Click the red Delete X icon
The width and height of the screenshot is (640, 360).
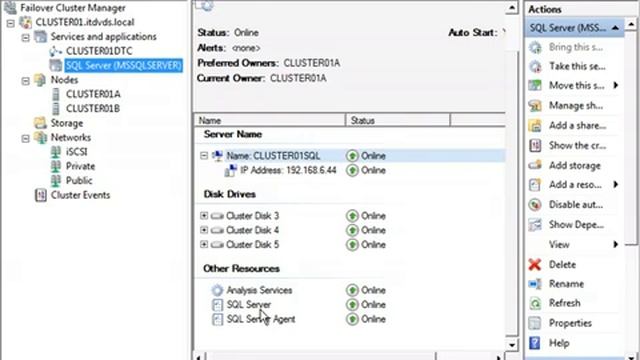[535, 264]
